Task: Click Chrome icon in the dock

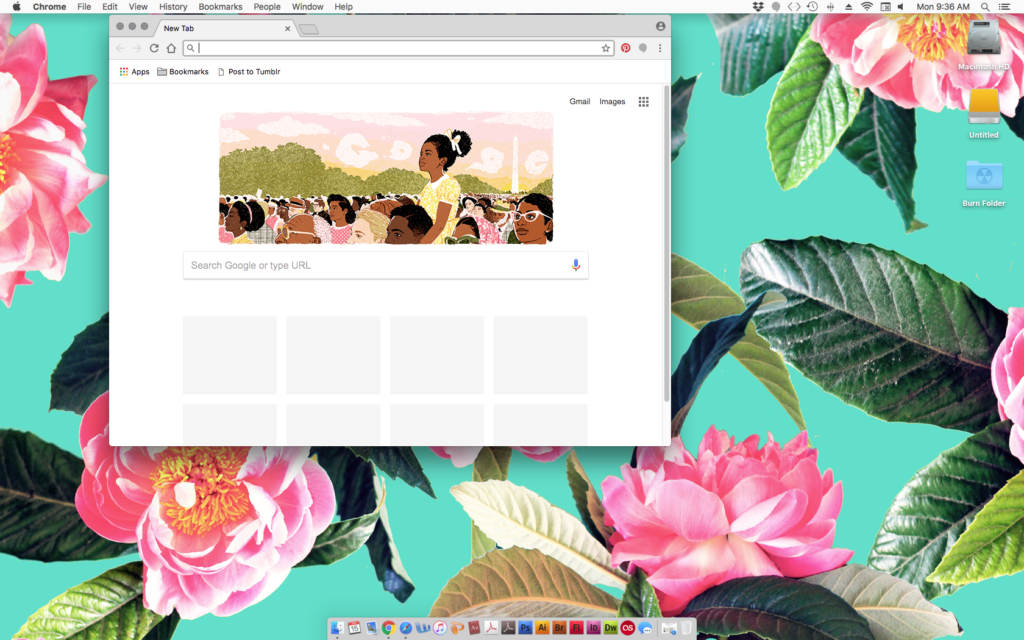Action: 389,628
